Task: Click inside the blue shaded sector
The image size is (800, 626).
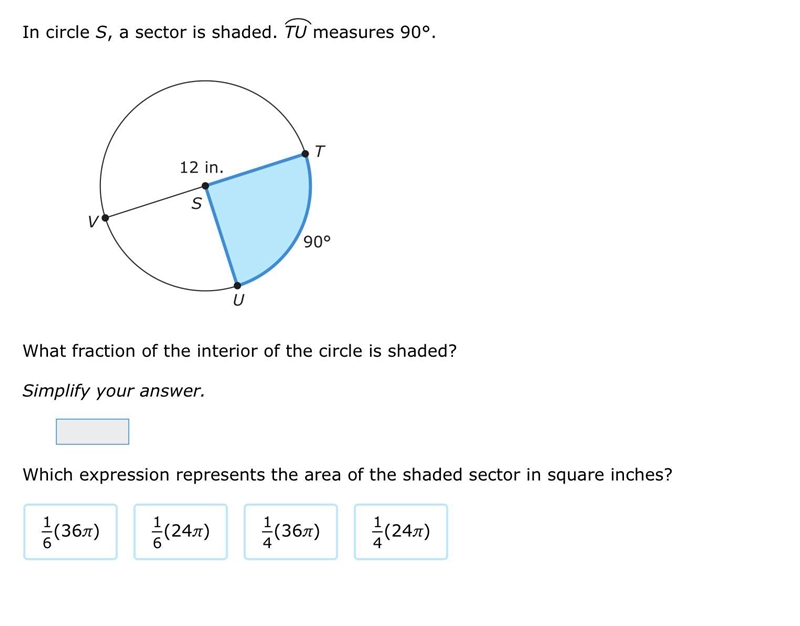Action: [x=260, y=219]
